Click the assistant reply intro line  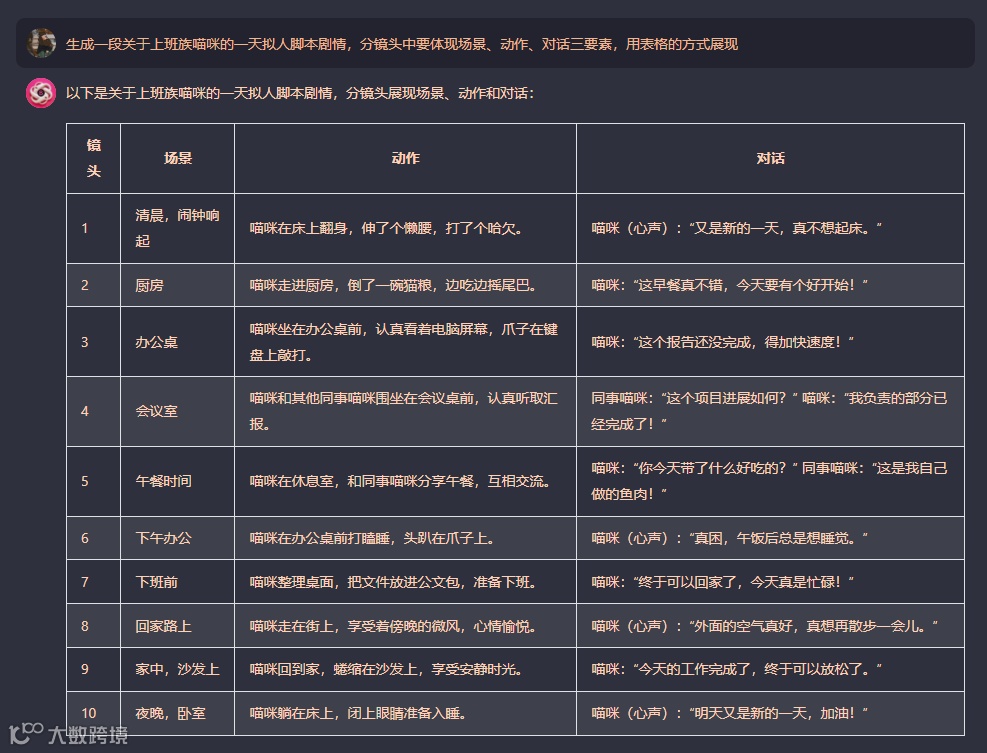tap(300, 93)
